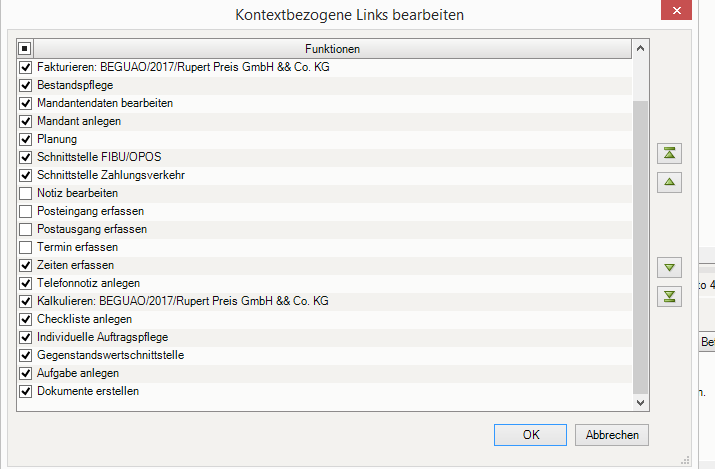Image resolution: width=715 pixels, height=469 pixels.
Task: Uncheck the Dokumente erstellen checkbox
Action: [26, 391]
